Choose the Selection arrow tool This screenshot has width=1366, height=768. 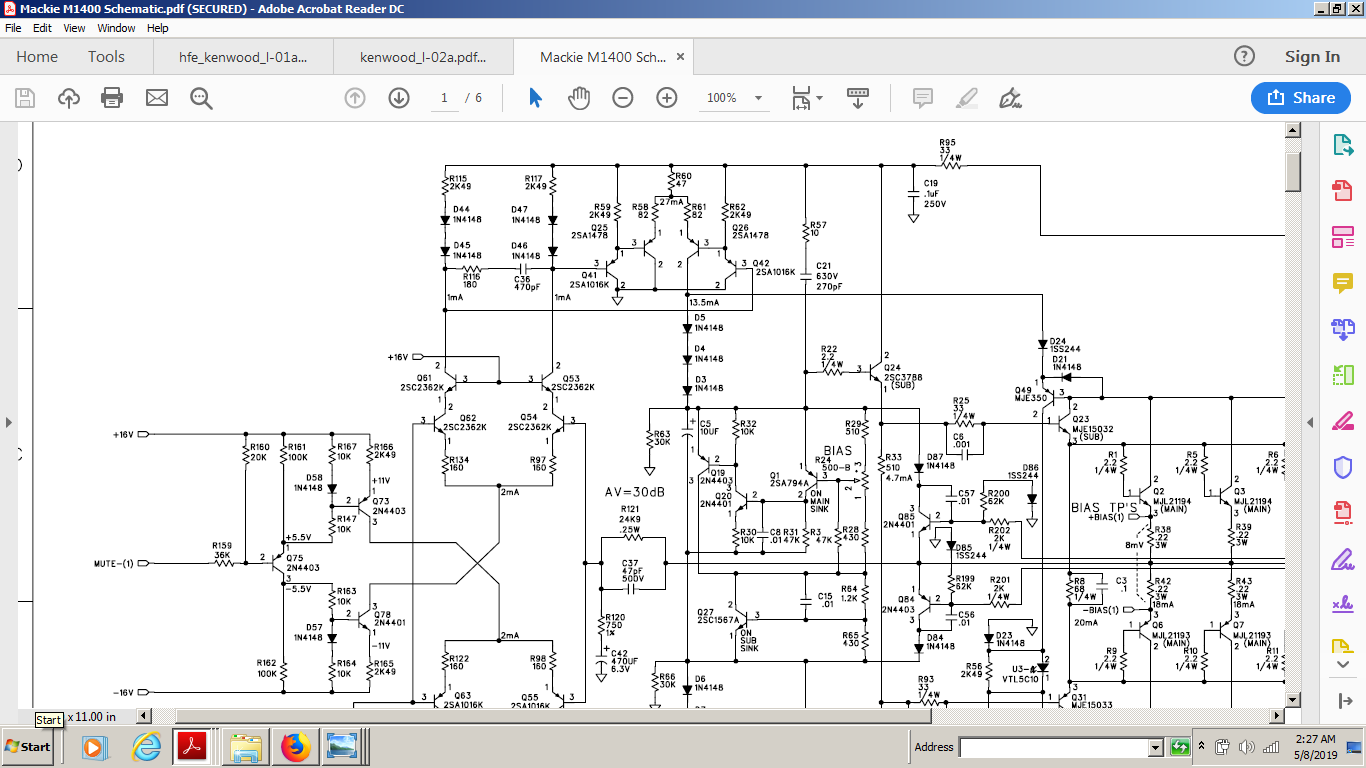click(535, 98)
